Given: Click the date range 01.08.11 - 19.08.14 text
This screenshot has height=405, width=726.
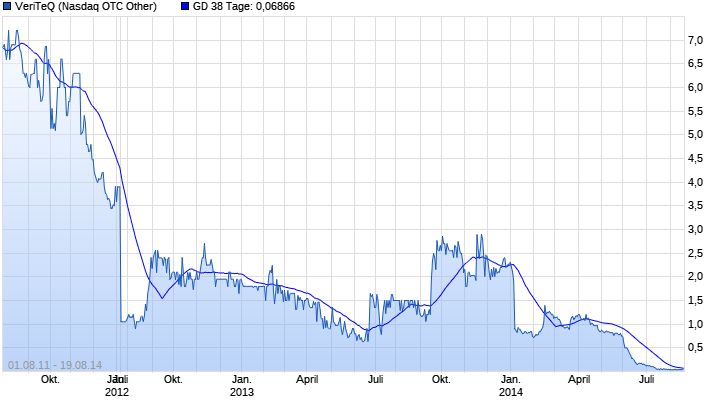Looking at the screenshot, I should click(55, 365).
